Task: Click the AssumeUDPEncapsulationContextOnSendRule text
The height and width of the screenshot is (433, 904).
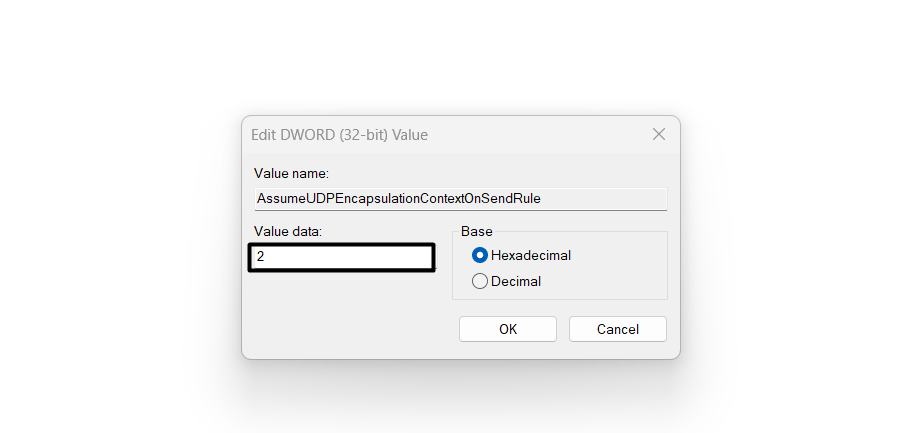Action: pos(398,198)
